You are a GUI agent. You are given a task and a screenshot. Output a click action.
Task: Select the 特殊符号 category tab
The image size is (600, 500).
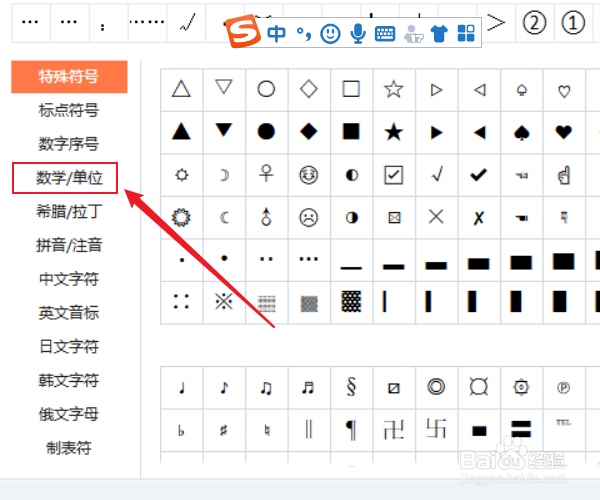coord(69,77)
